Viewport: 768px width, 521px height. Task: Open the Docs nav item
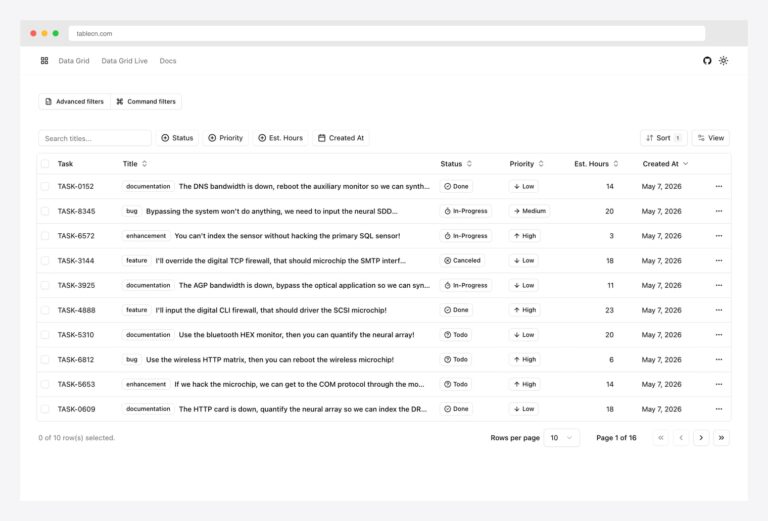[168, 61]
